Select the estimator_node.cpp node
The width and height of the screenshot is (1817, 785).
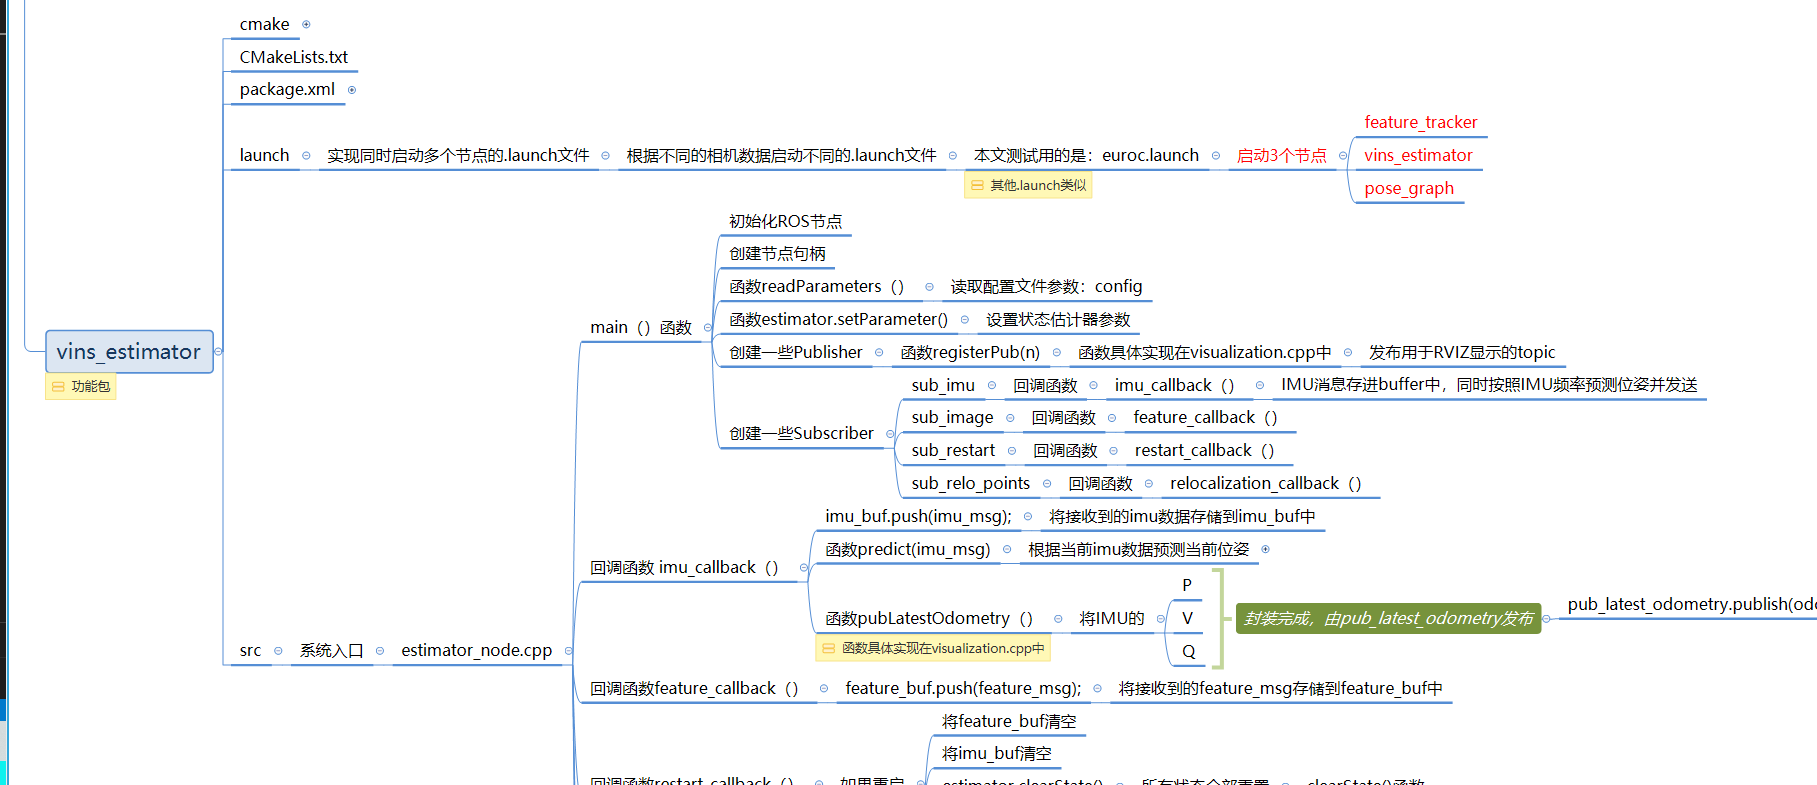pos(476,651)
